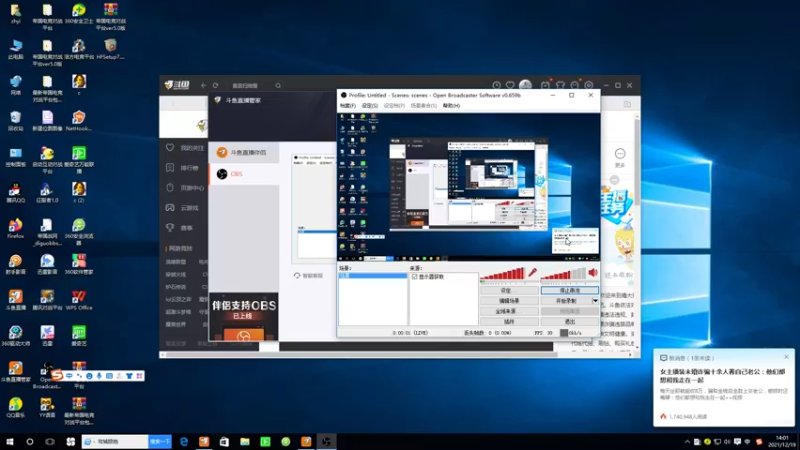Open the dropdown arrow beside 开始录制

pos(595,301)
